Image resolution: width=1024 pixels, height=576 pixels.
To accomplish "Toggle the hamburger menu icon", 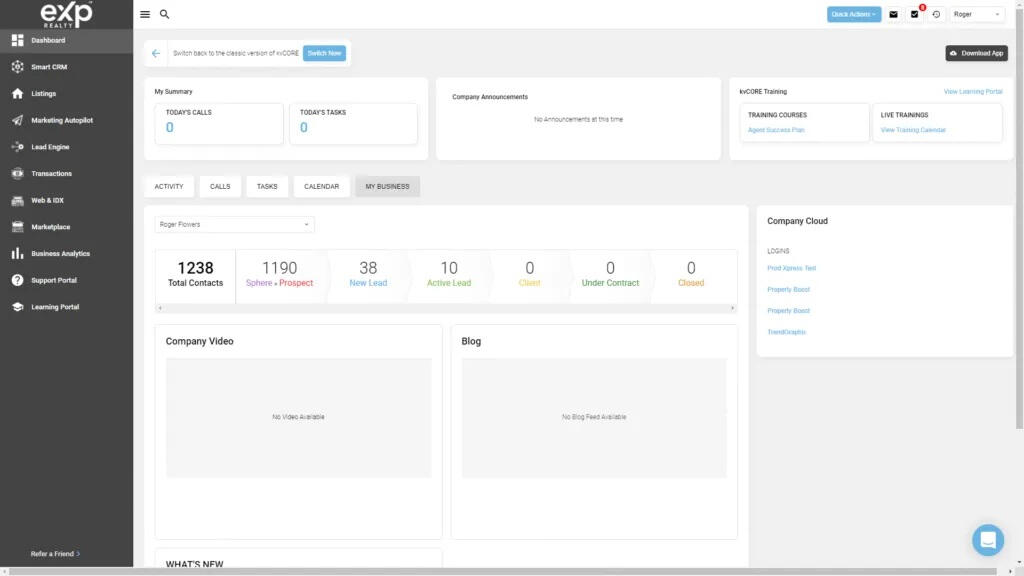I will click(145, 15).
